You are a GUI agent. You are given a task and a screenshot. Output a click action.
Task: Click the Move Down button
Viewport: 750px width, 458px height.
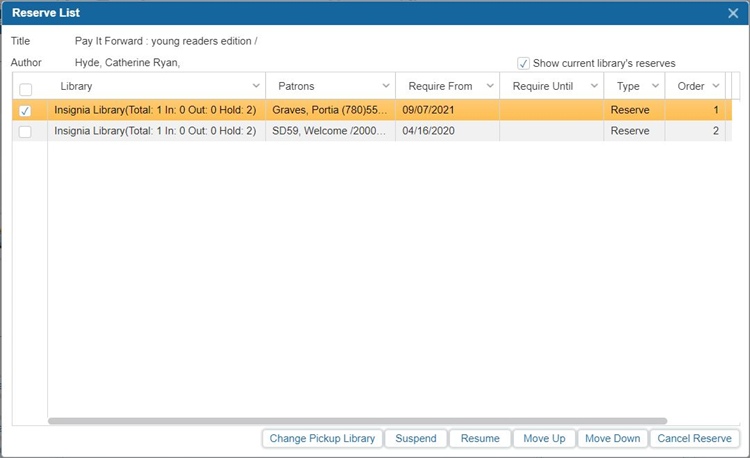(x=612, y=438)
